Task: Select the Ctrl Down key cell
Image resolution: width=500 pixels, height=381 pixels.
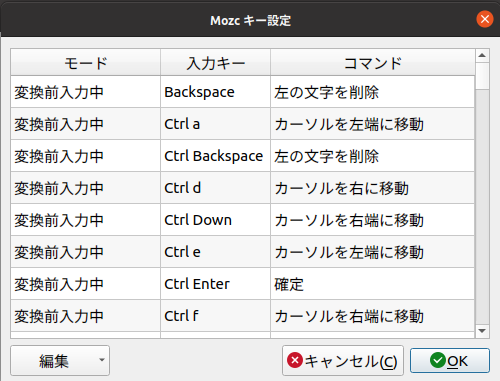Action: click(215, 220)
